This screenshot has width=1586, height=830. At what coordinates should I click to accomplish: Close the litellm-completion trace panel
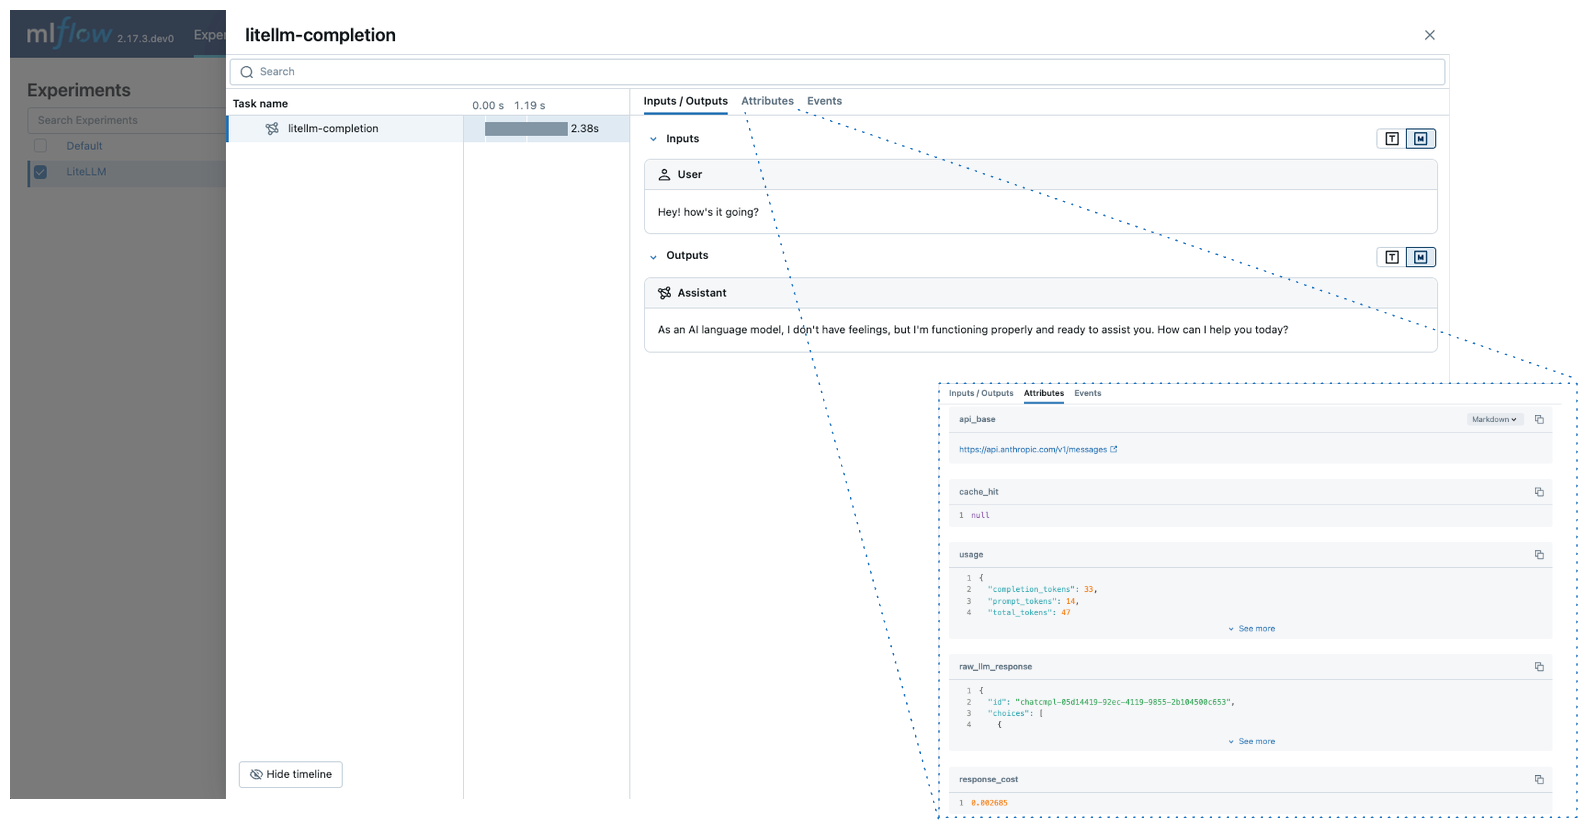click(1430, 35)
